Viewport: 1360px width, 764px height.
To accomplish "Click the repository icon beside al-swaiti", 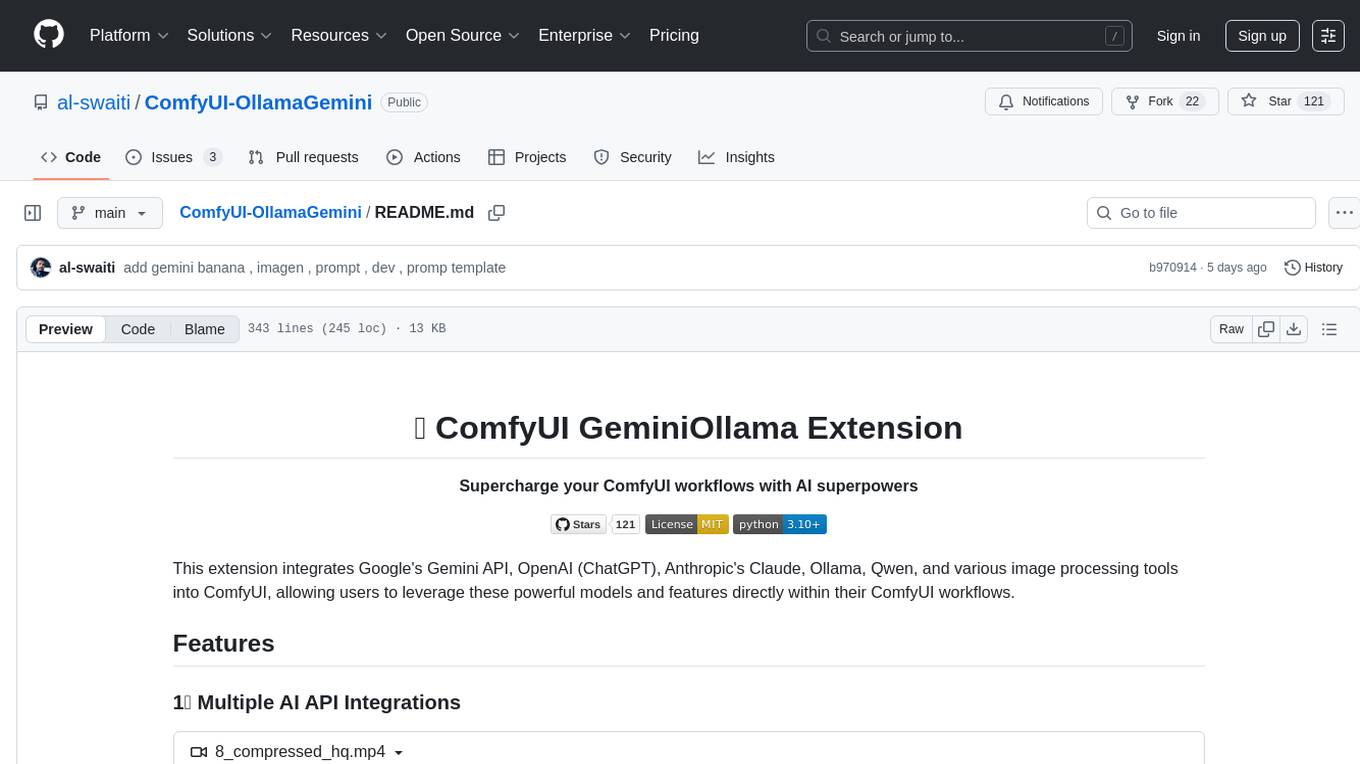I will 40,102.
